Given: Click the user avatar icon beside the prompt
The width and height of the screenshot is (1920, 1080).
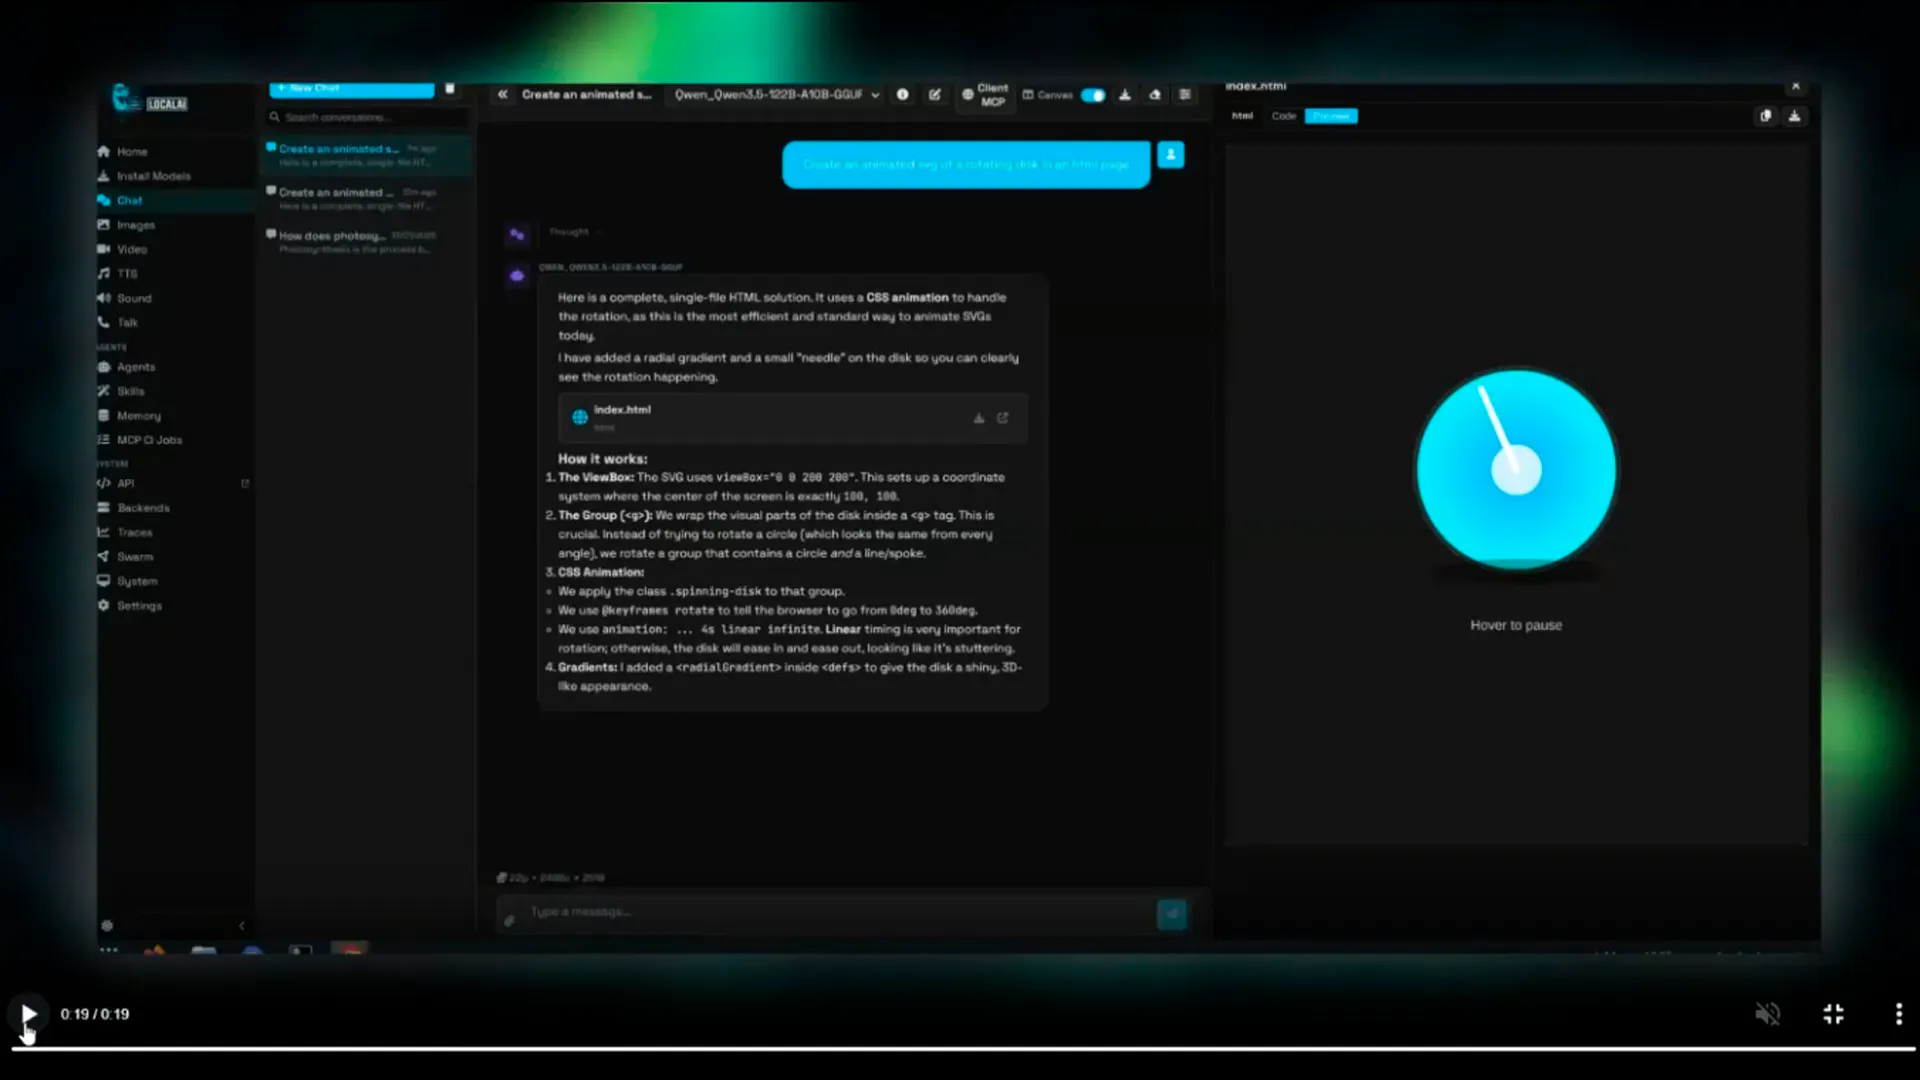Looking at the screenshot, I should click(x=1171, y=155).
